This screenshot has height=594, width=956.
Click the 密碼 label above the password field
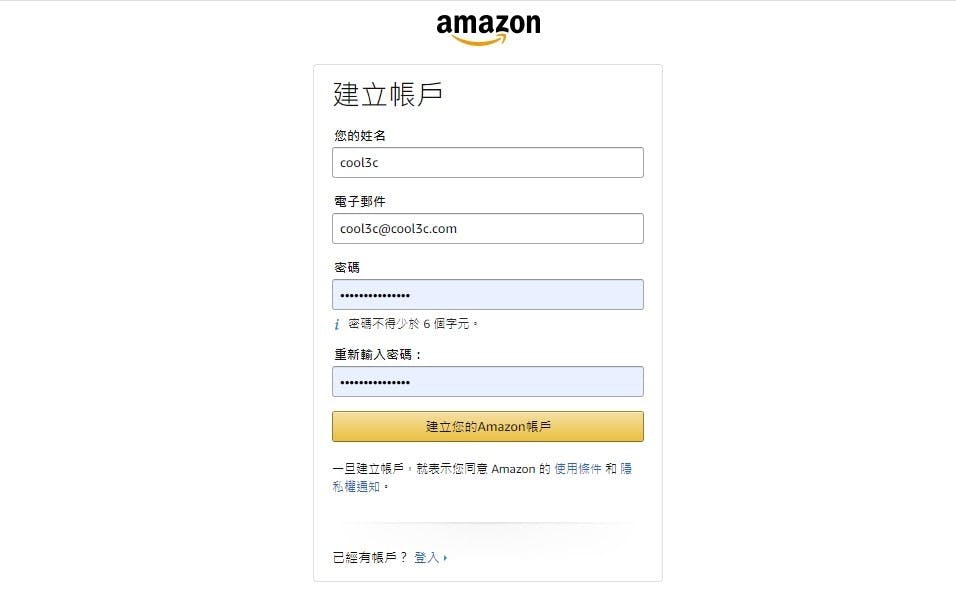347,267
